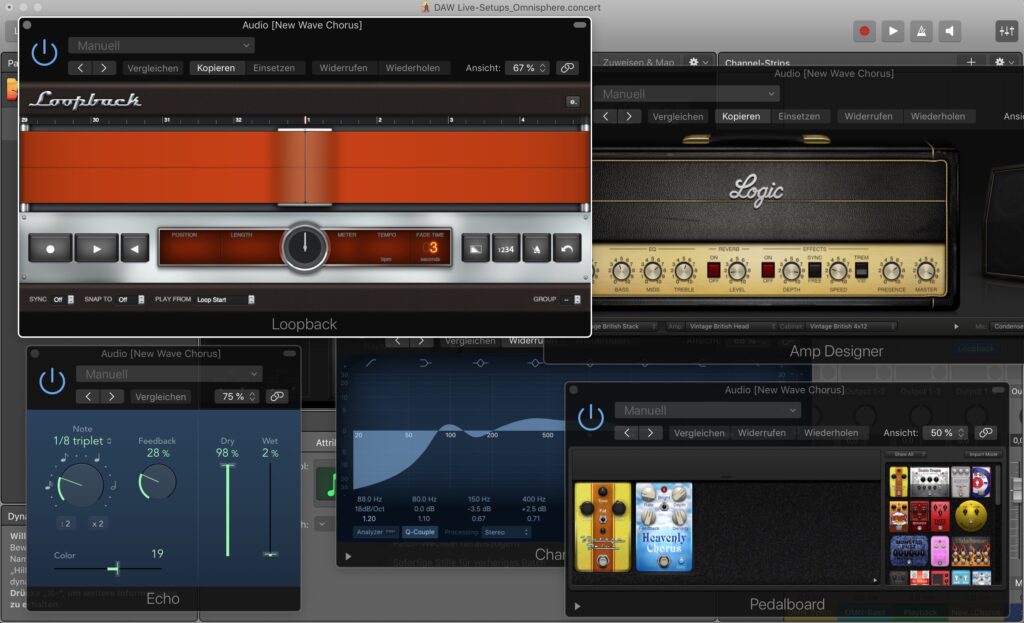Open the Pedalboard Show All filter menu
The height and width of the screenshot is (623, 1024).
[905, 454]
